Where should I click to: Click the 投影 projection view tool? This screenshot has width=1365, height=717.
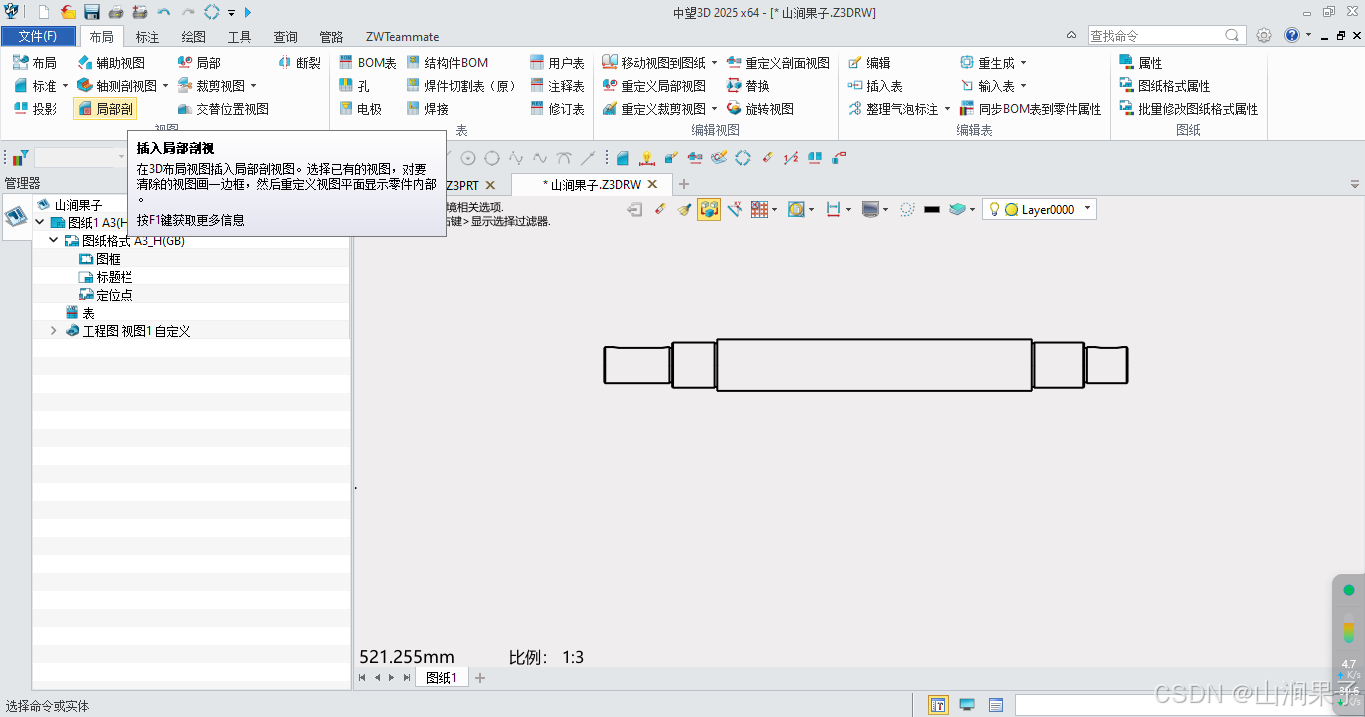click(35, 109)
